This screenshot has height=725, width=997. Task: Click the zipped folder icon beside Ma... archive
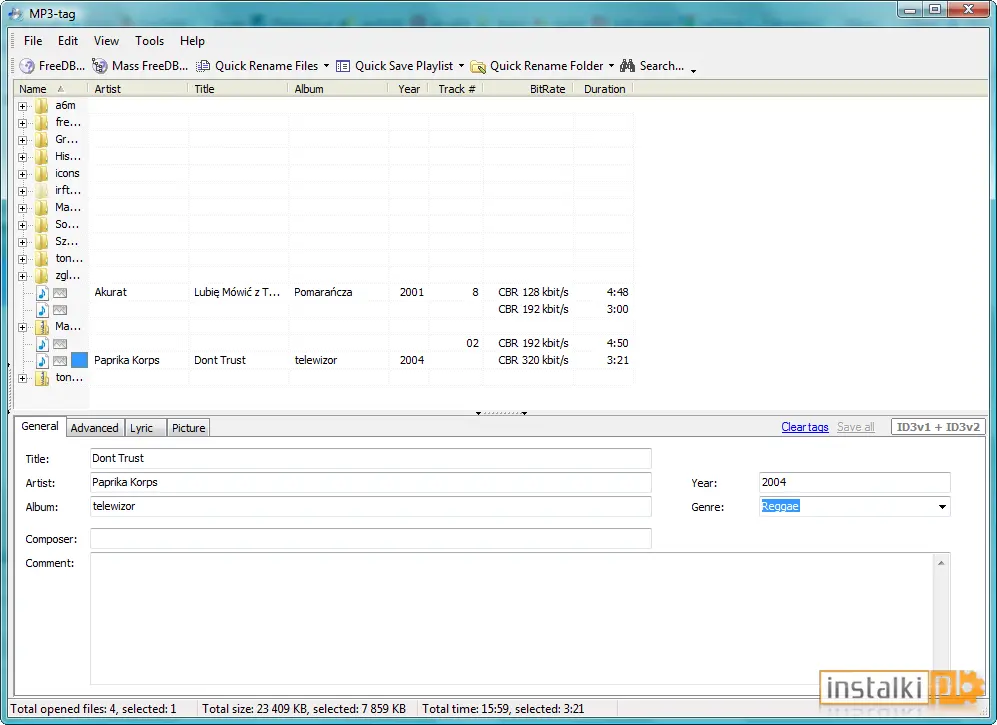[x=42, y=327]
